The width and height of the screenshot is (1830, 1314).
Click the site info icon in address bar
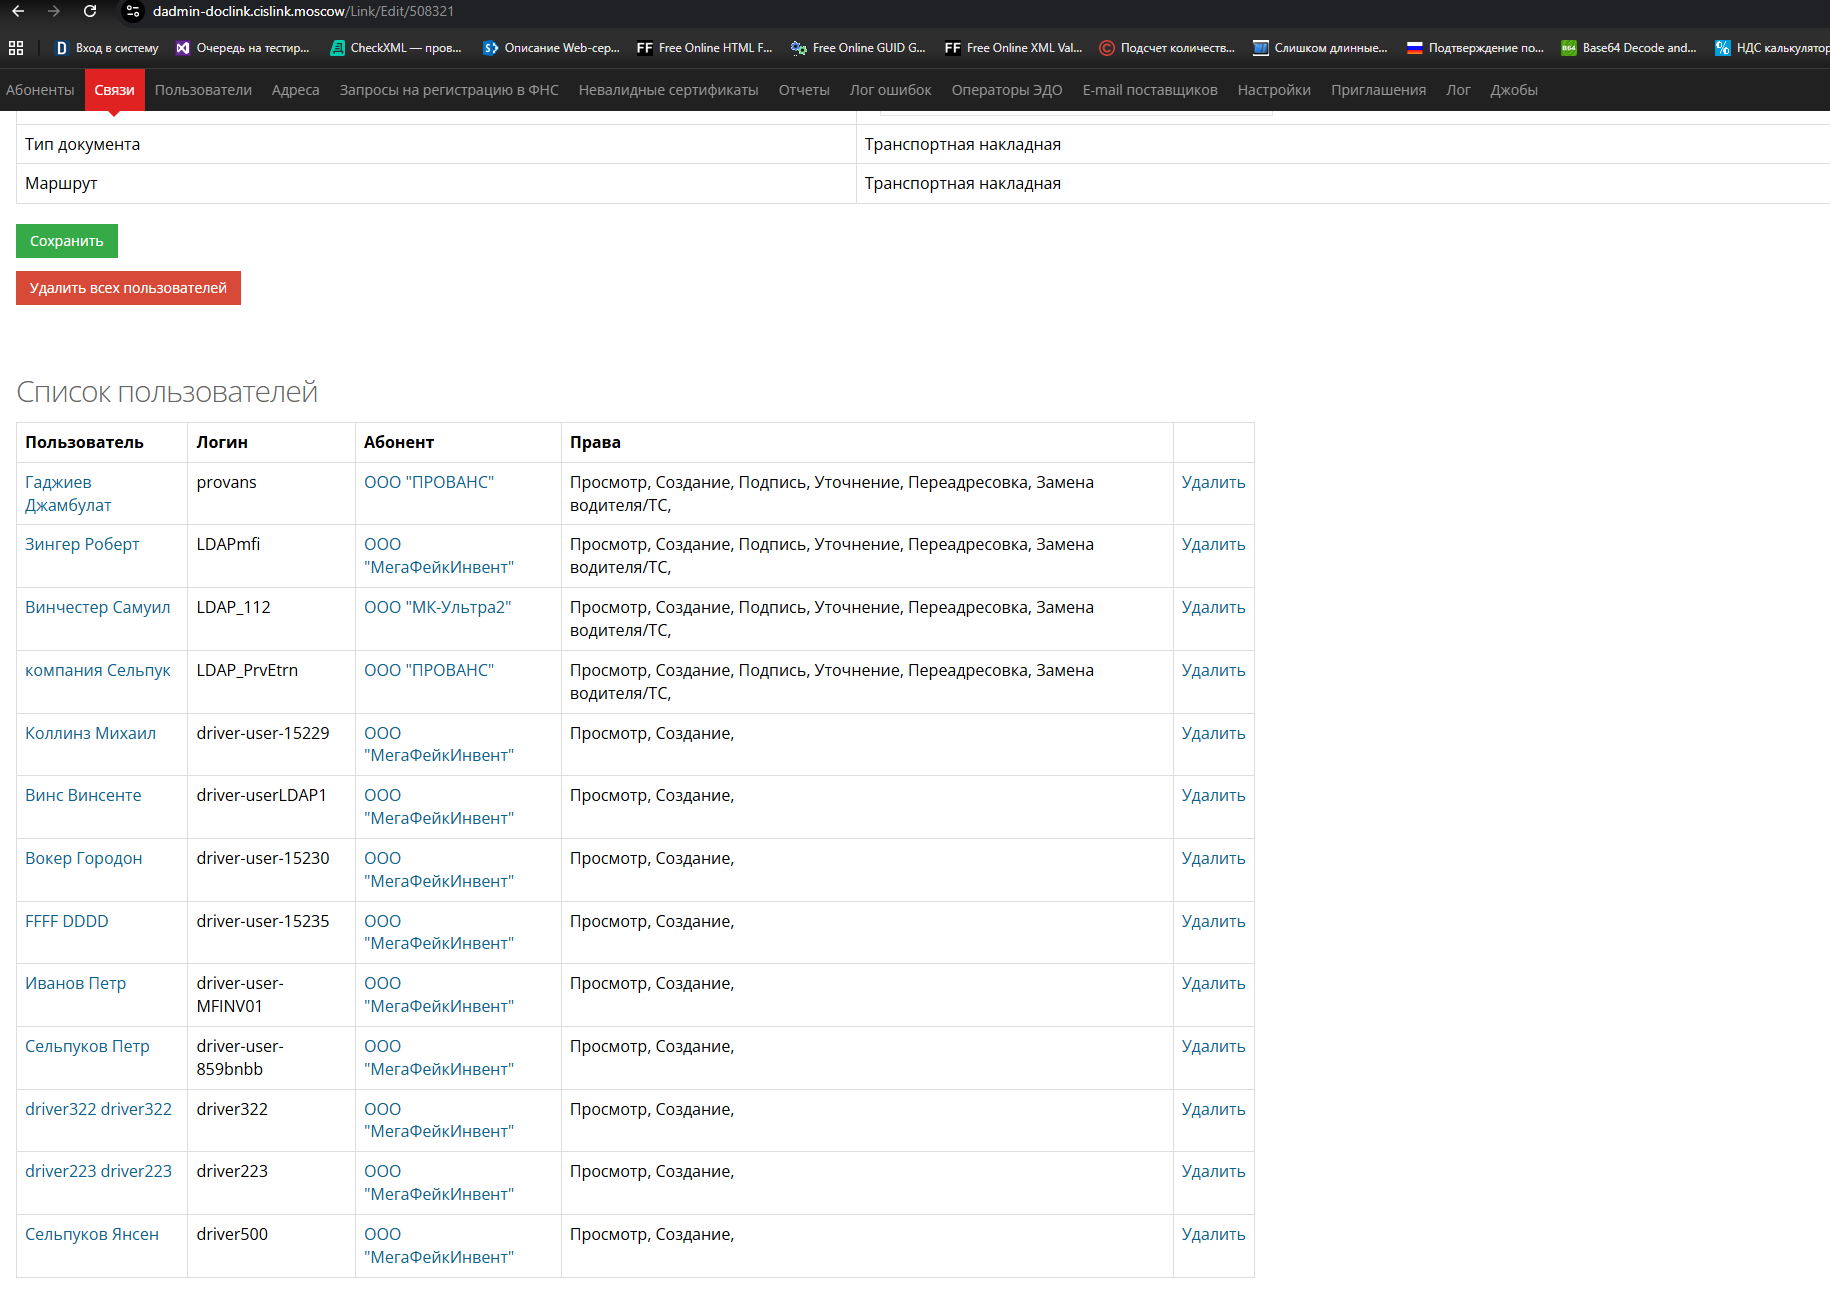(x=133, y=11)
